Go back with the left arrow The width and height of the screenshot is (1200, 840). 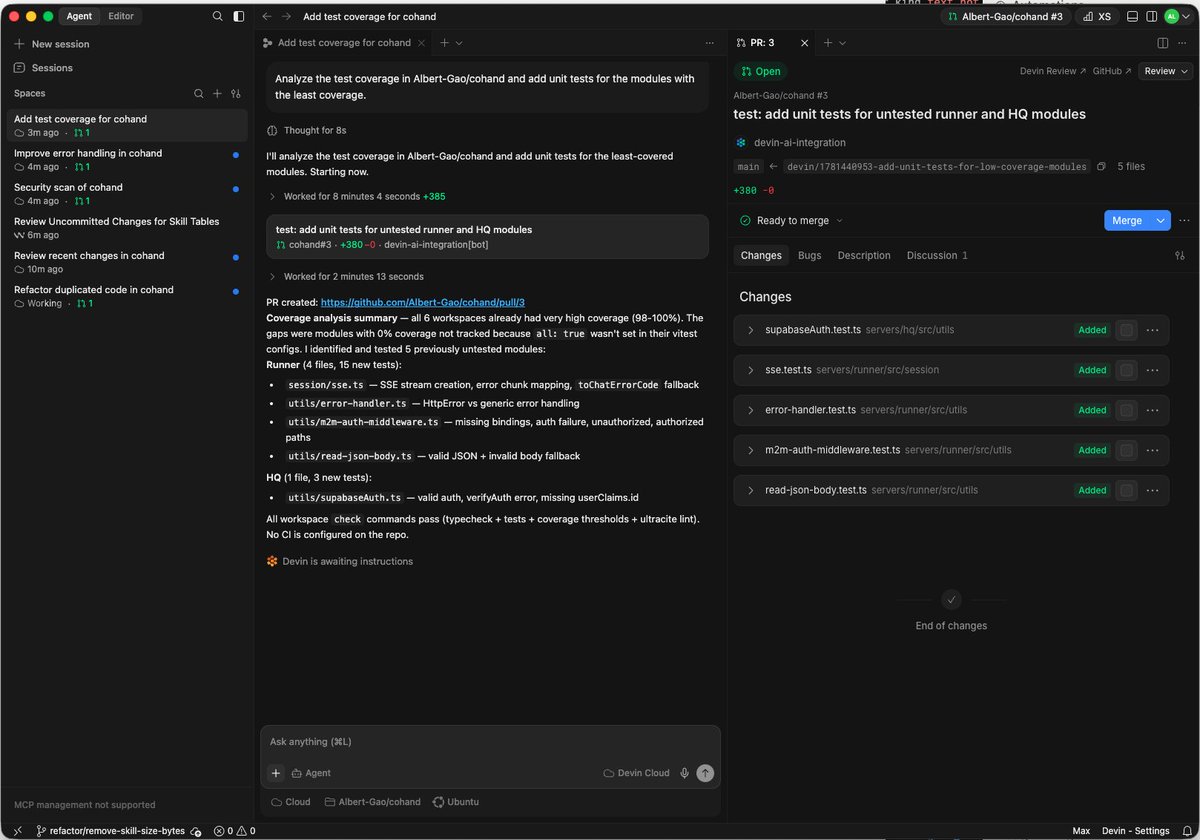tap(267, 16)
